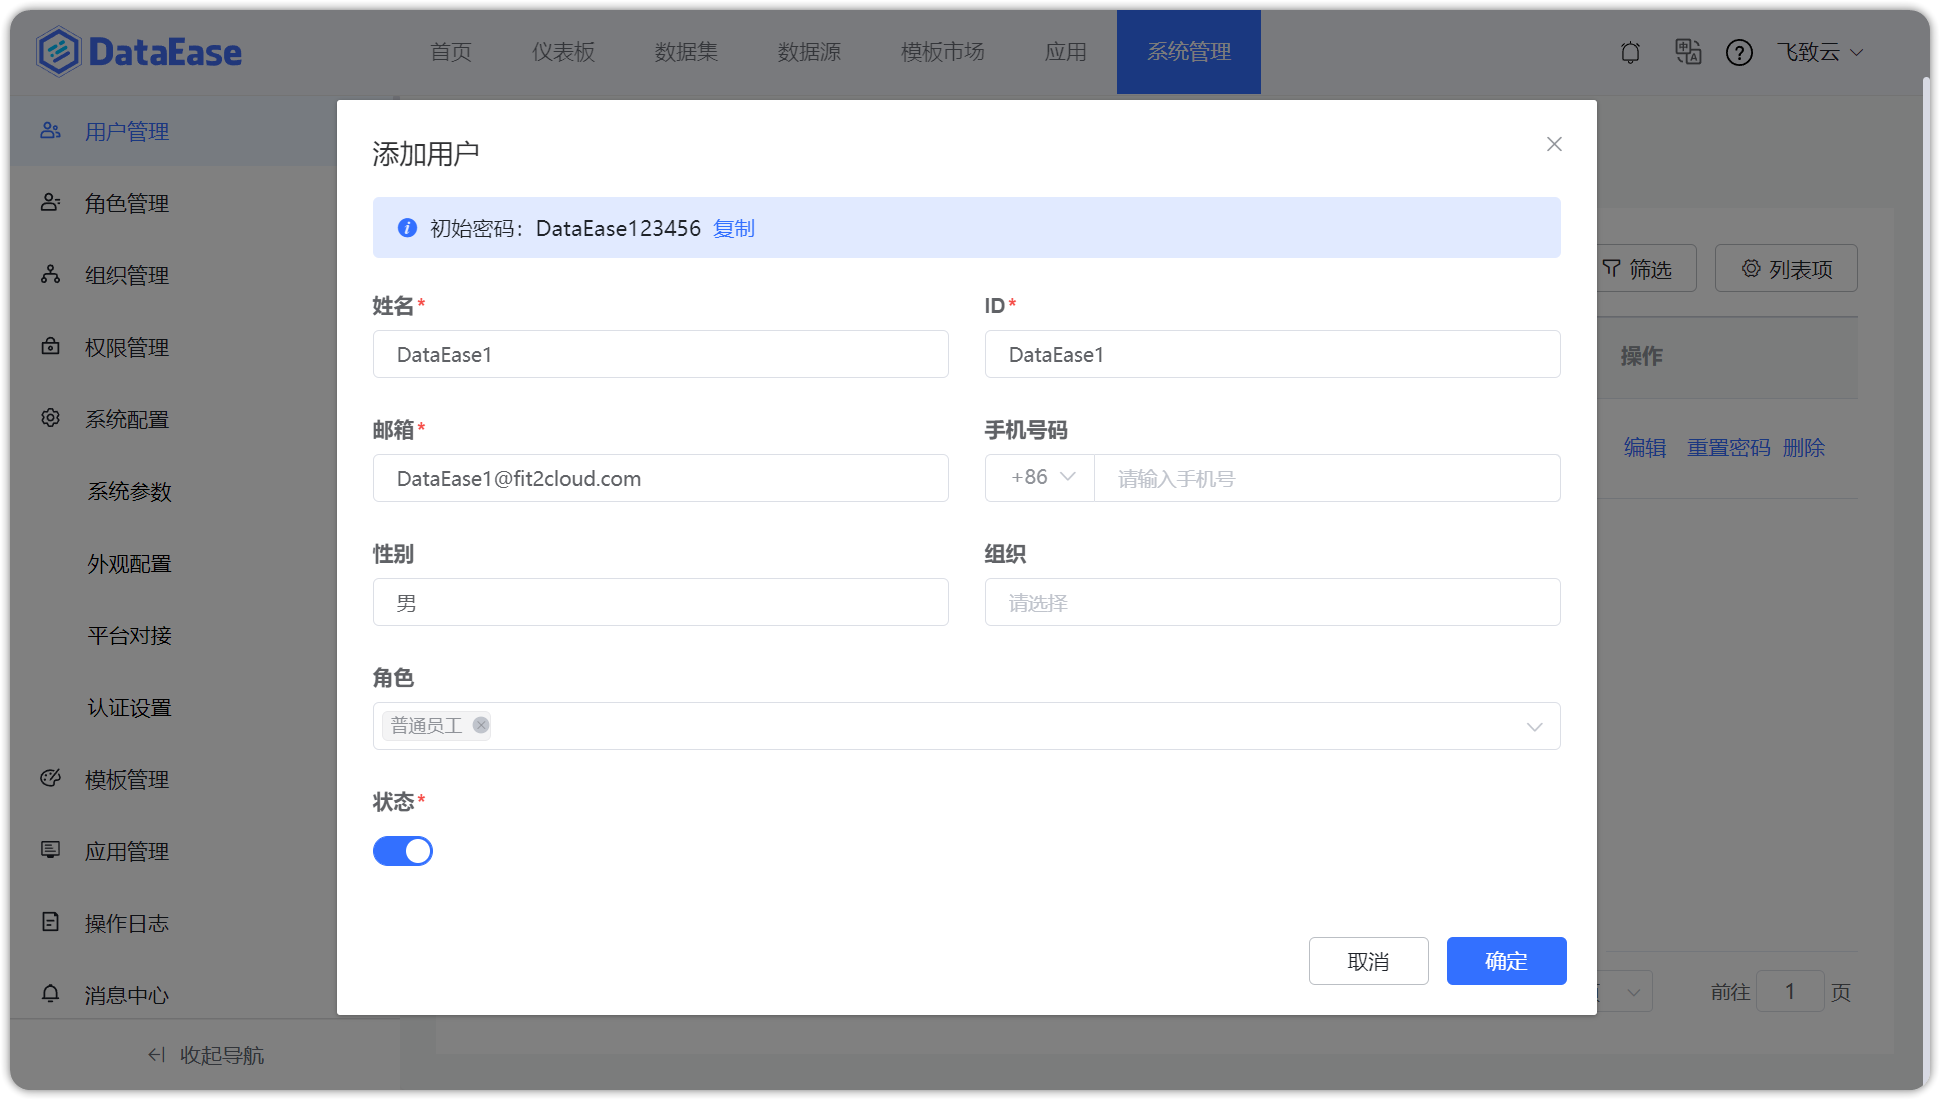Click the 筛选 filter funnel icon
The height and width of the screenshot is (1100, 1940).
(1611, 268)
